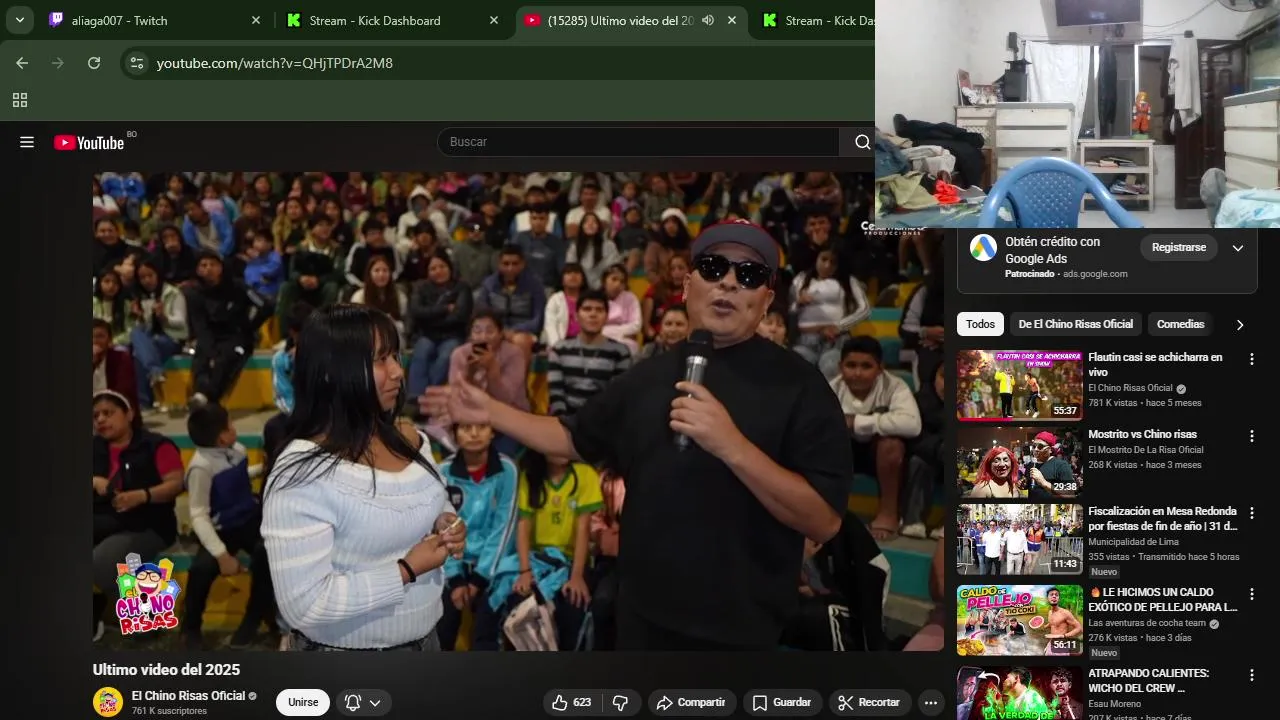Click the webcam overlay feed

1077,114
